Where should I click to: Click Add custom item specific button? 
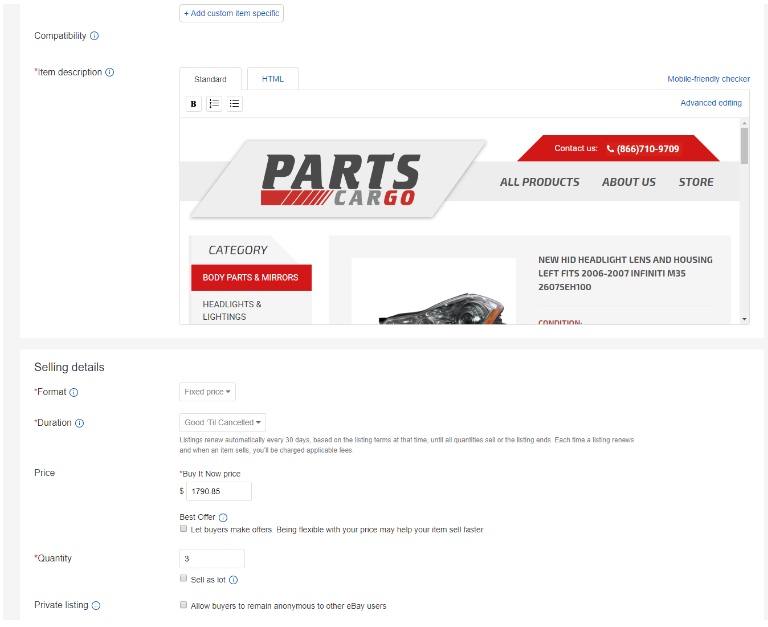point(231,13)
